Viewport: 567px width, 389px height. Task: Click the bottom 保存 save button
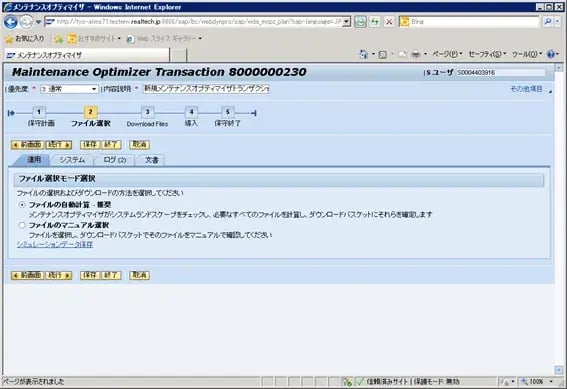90,275
